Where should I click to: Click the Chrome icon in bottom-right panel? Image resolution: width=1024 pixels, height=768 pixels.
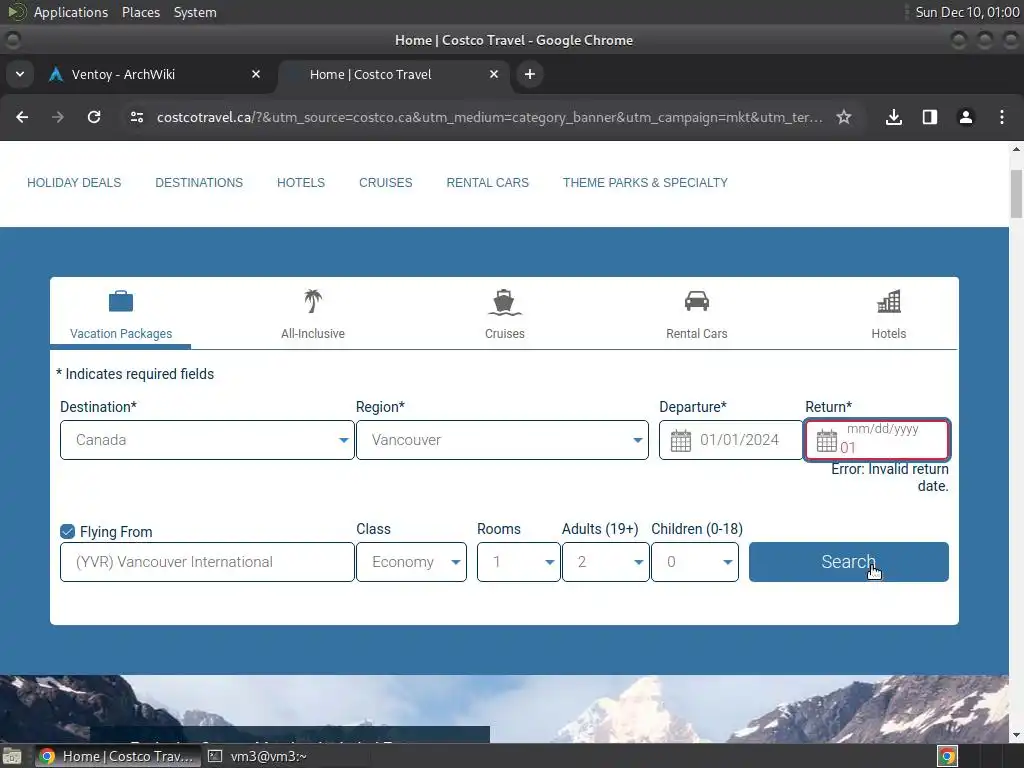point(947,756)
